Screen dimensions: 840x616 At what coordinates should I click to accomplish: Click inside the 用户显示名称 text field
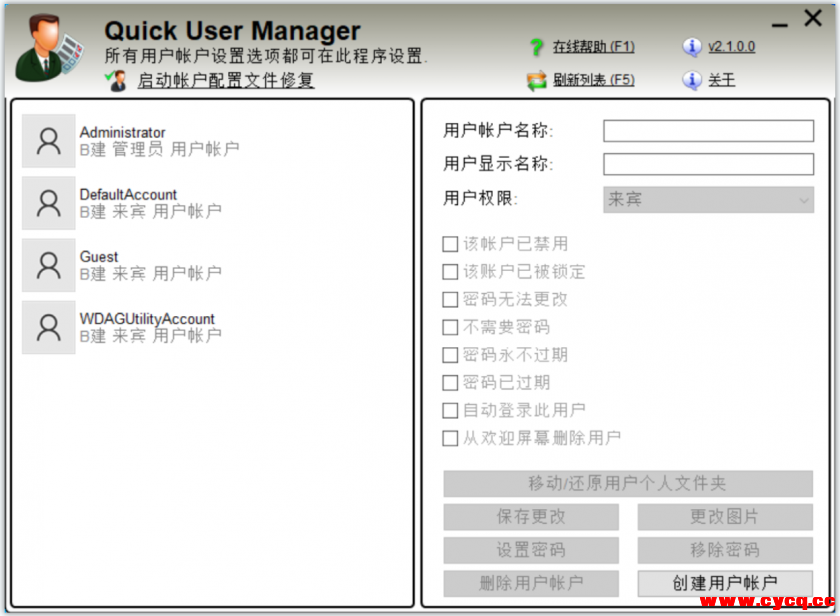708,164
